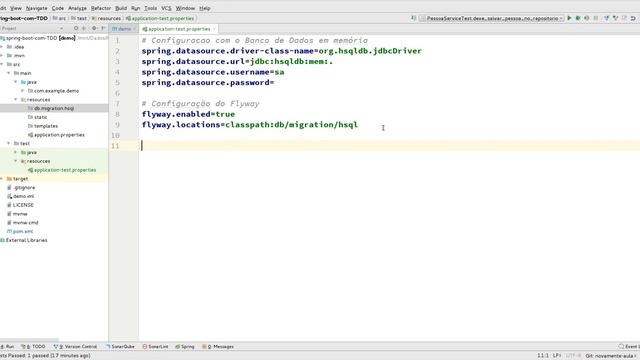
Task: Open the View menu
Action: pos(16,8)
